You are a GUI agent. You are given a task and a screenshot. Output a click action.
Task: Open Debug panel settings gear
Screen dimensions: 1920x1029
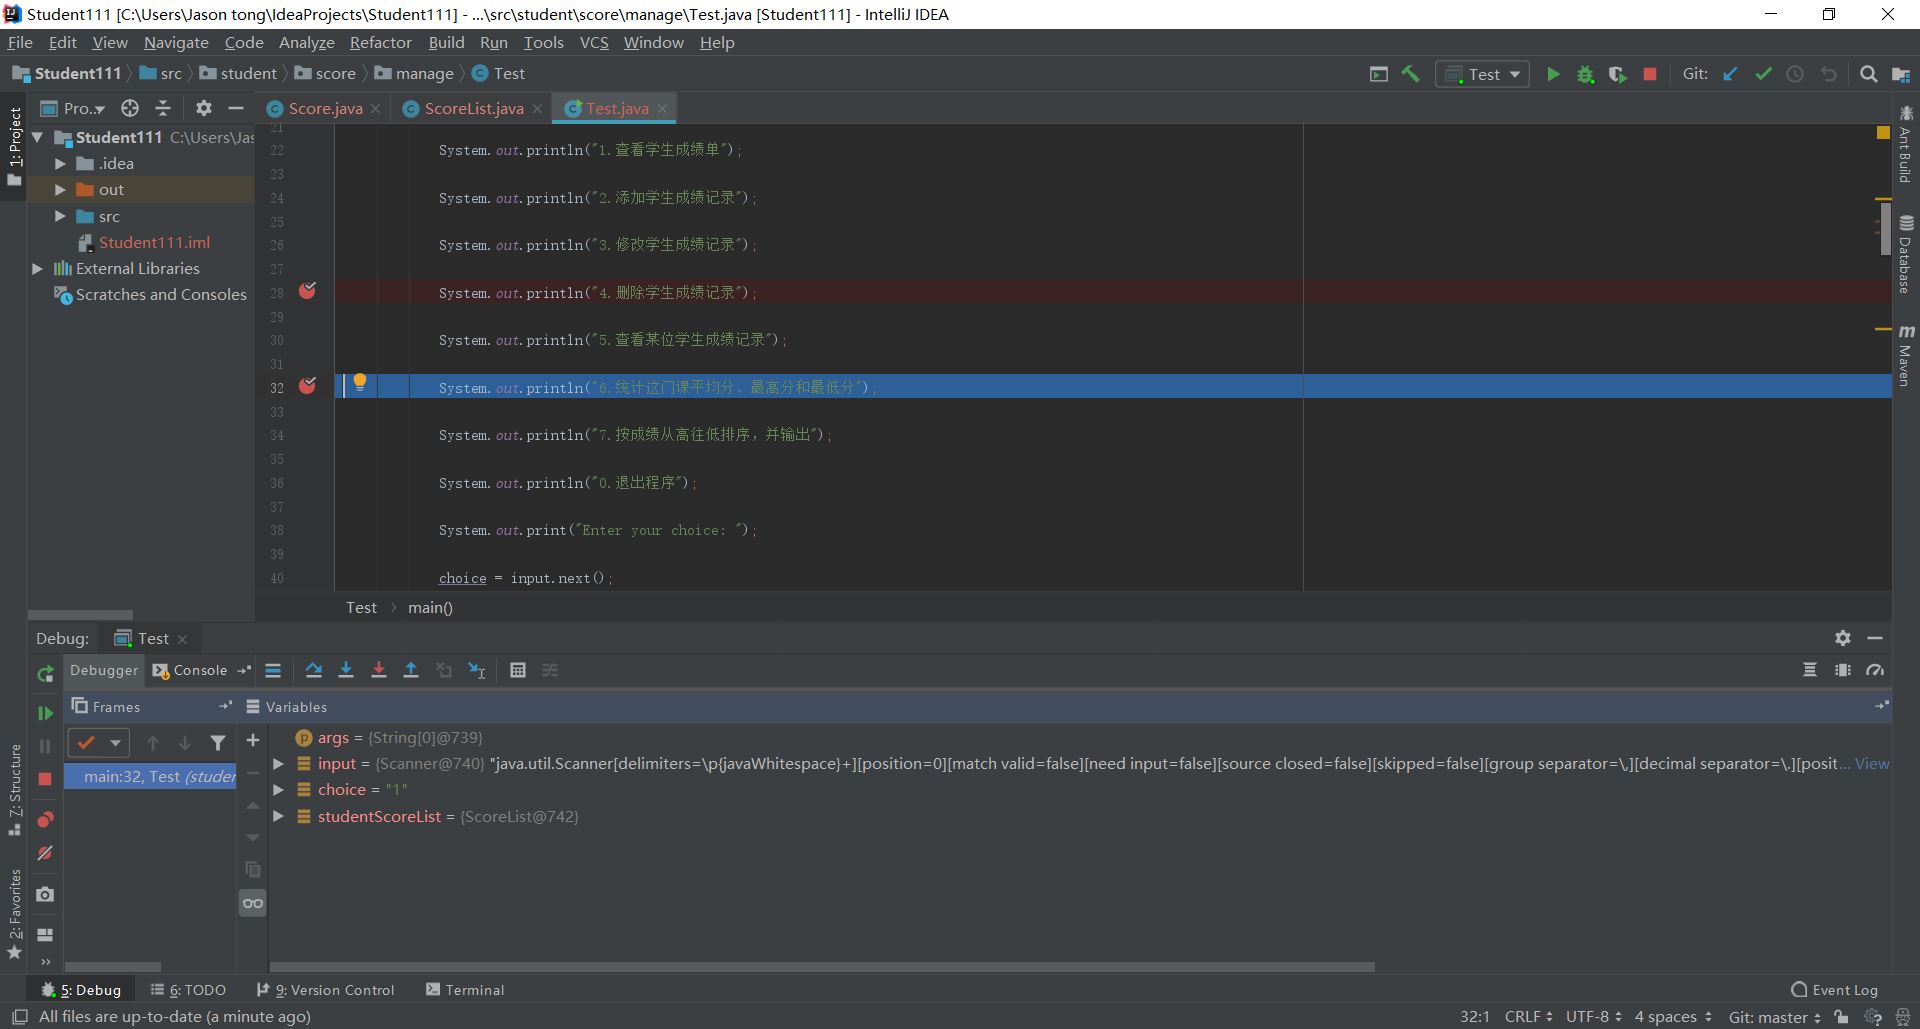(1843, 638)
